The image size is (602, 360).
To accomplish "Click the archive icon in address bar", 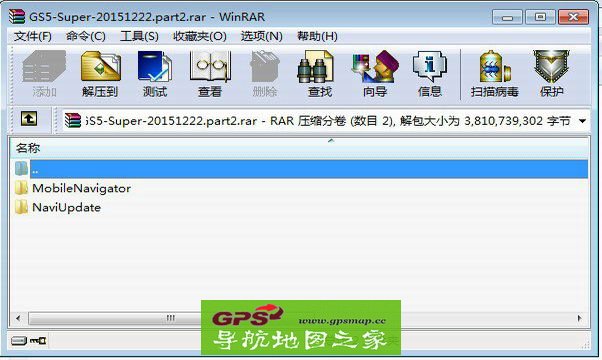I will pos(73,120).
